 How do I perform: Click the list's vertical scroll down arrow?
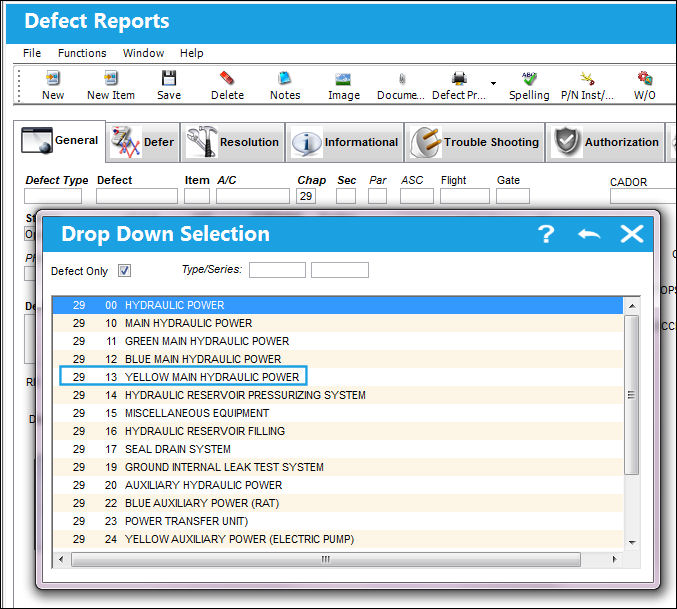(x=632, y=543)
